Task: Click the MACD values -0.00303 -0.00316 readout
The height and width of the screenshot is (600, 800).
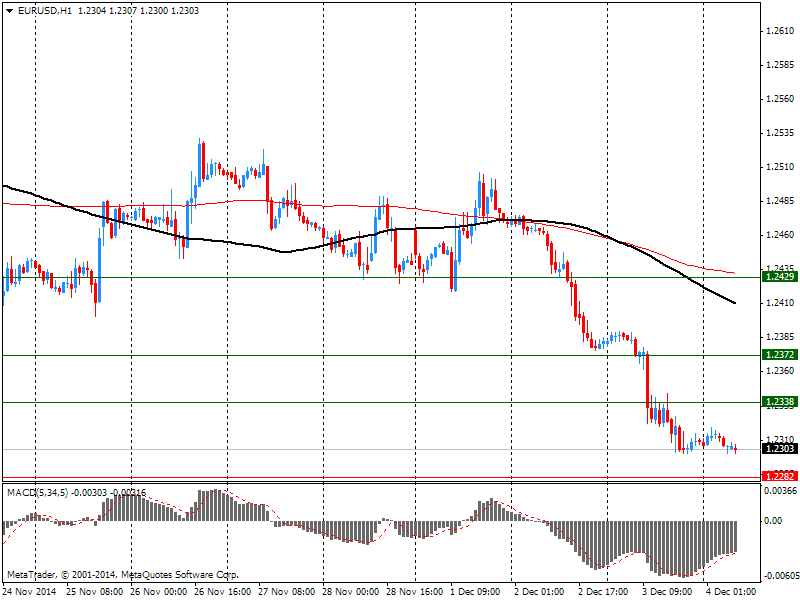Action: [108, 492]
